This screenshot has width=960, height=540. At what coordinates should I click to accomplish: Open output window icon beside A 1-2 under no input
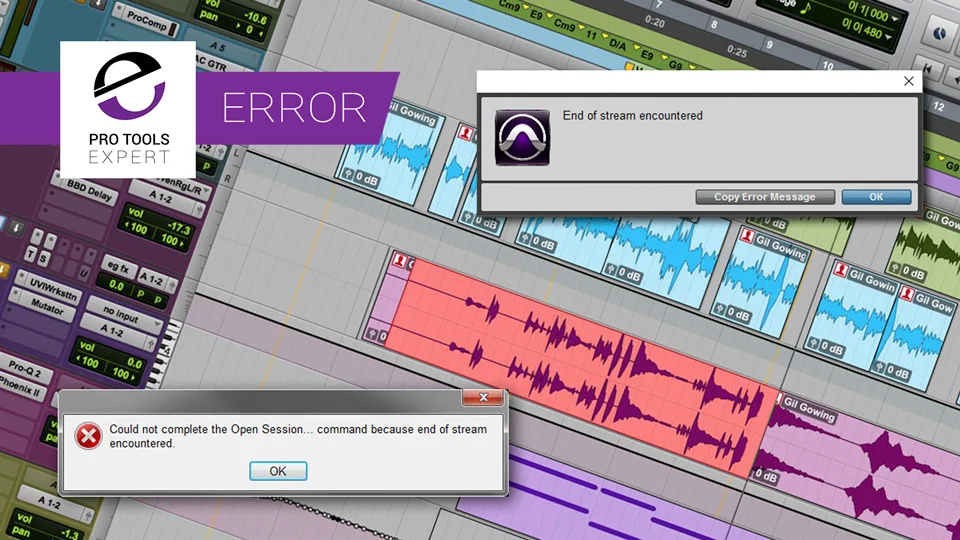(151, 344)
